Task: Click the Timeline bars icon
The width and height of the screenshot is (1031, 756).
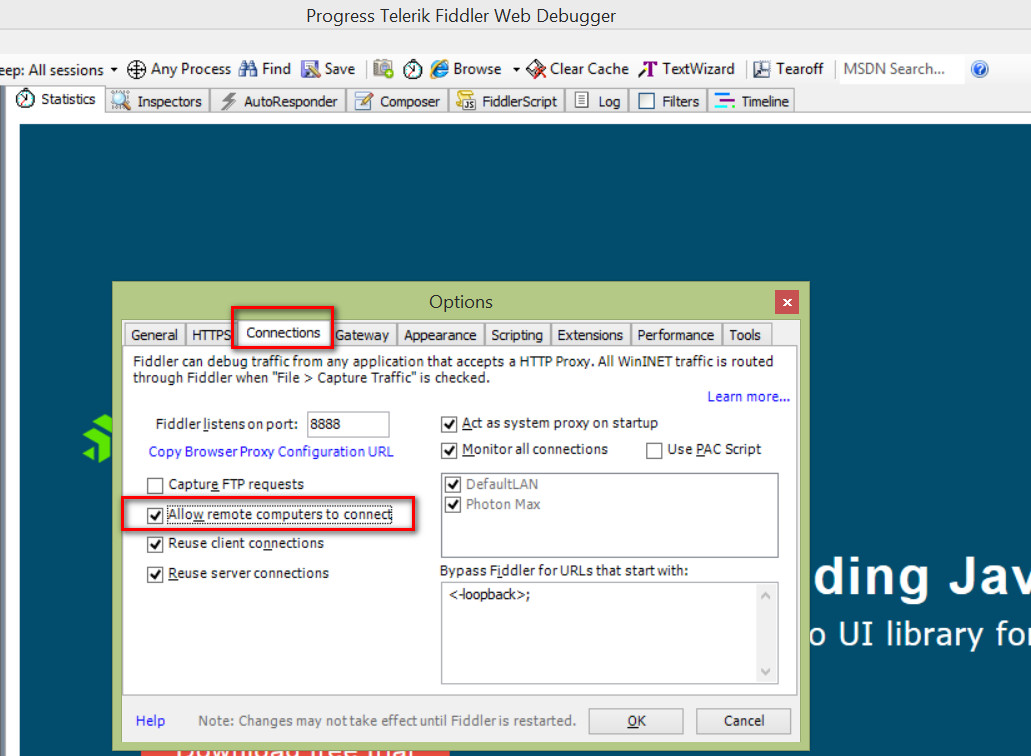Action: click(x=725, y=101)
